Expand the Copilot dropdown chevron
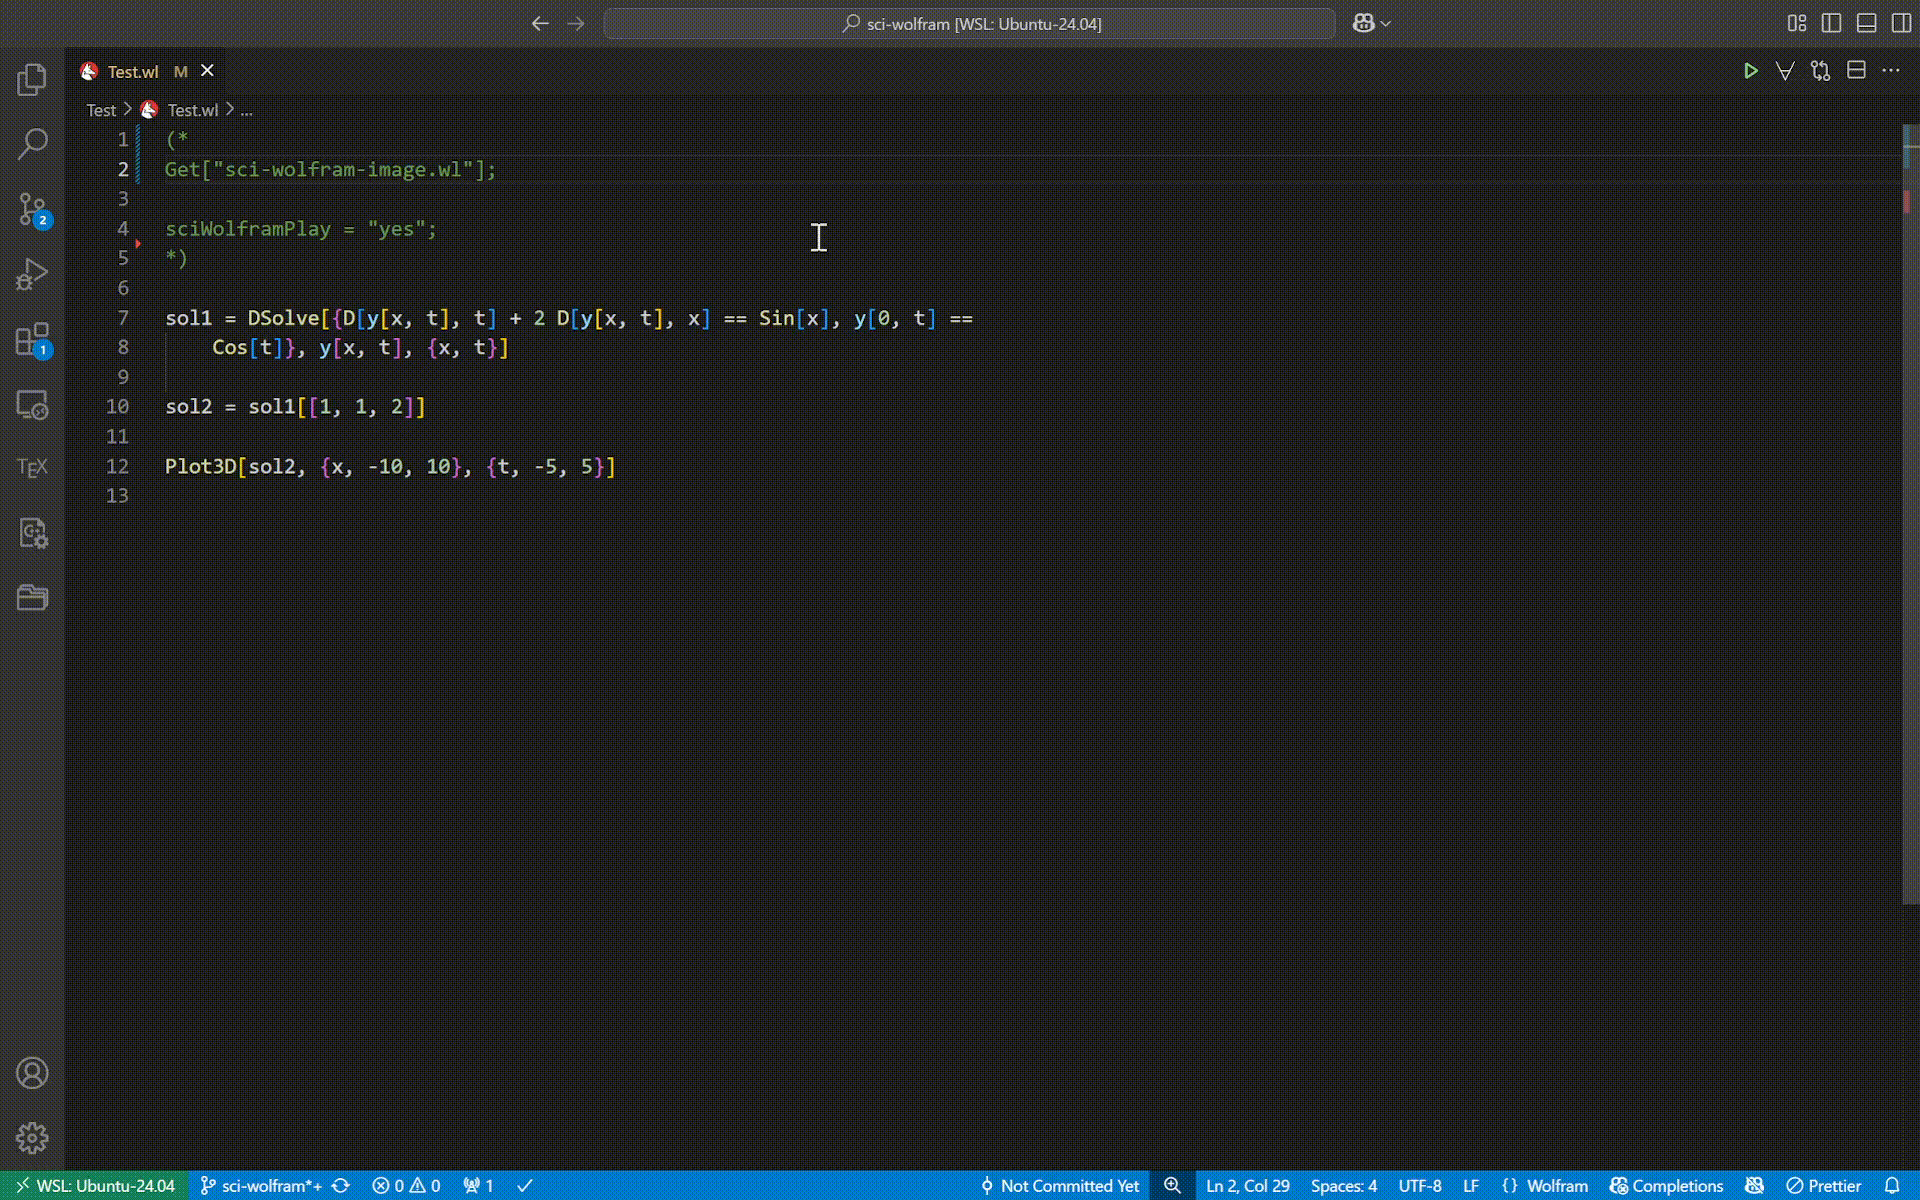This screenshot has height=1200, width=1920. click(x=1386, y=23)
